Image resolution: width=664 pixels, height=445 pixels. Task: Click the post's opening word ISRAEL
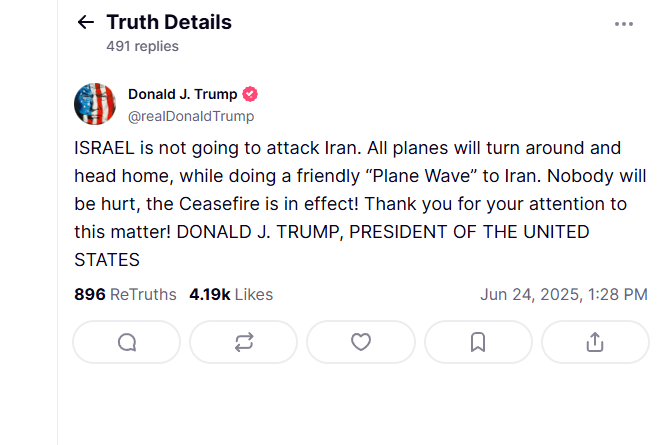coord(104,148)
